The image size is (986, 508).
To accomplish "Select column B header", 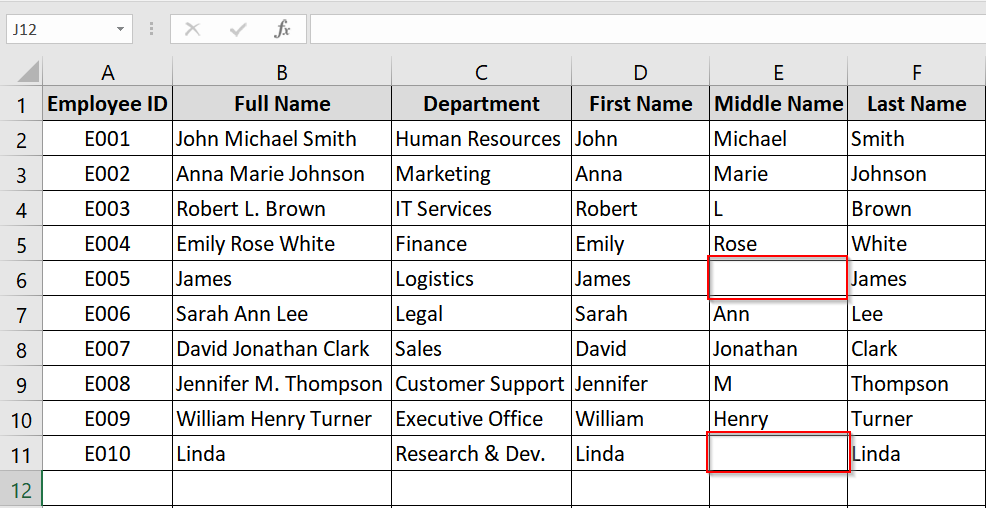I will point(282,72).
